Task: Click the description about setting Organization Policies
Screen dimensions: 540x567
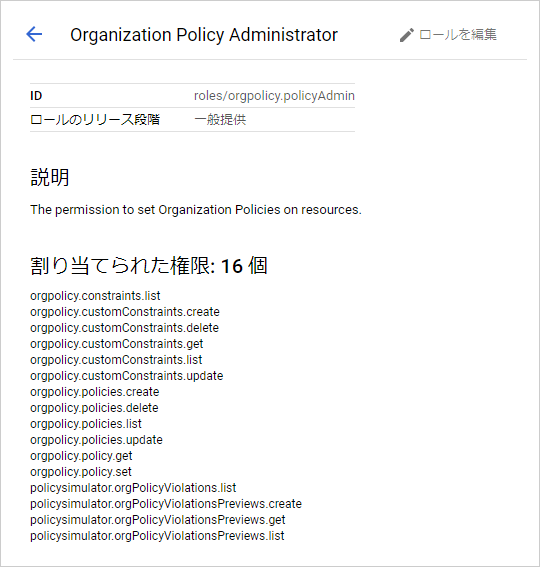Action: coord(196,210)
